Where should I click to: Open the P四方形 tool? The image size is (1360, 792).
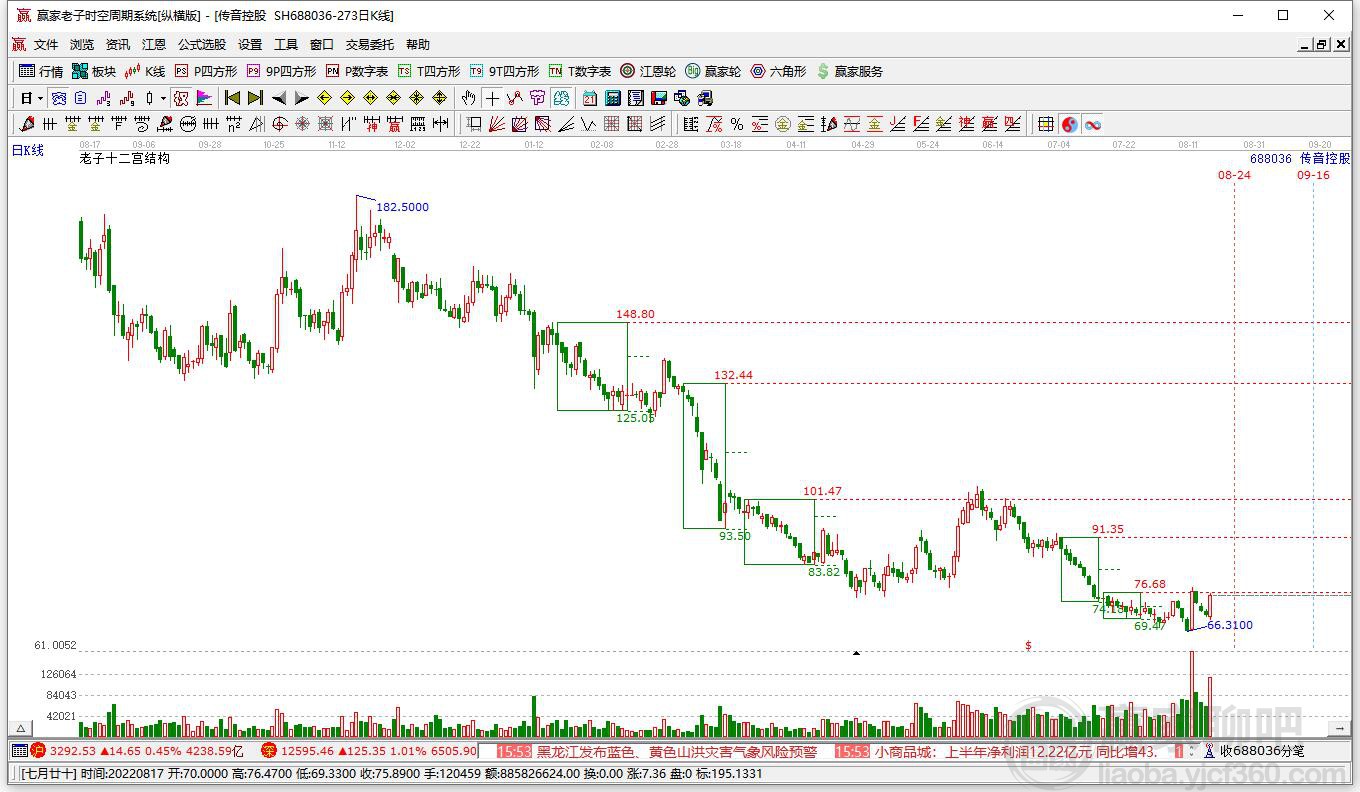point(206,71)
